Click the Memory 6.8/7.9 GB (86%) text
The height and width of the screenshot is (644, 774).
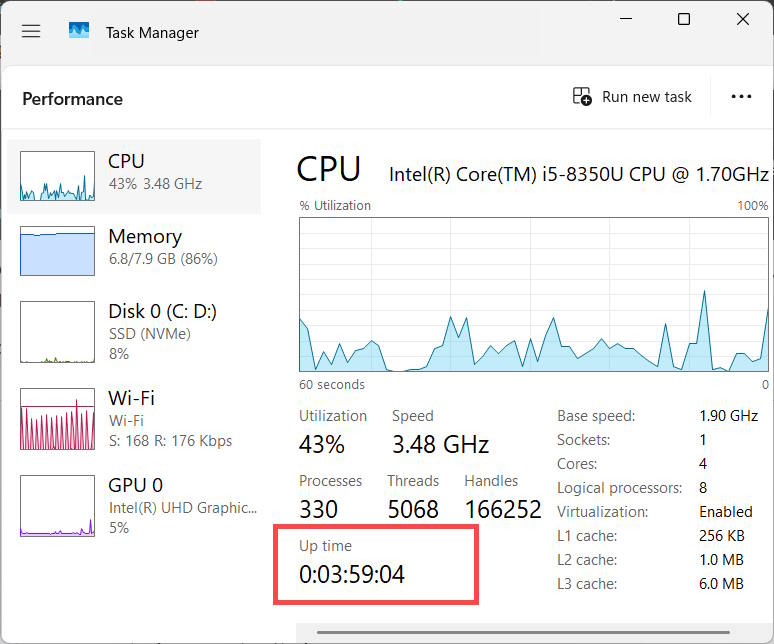pos(163,259)
